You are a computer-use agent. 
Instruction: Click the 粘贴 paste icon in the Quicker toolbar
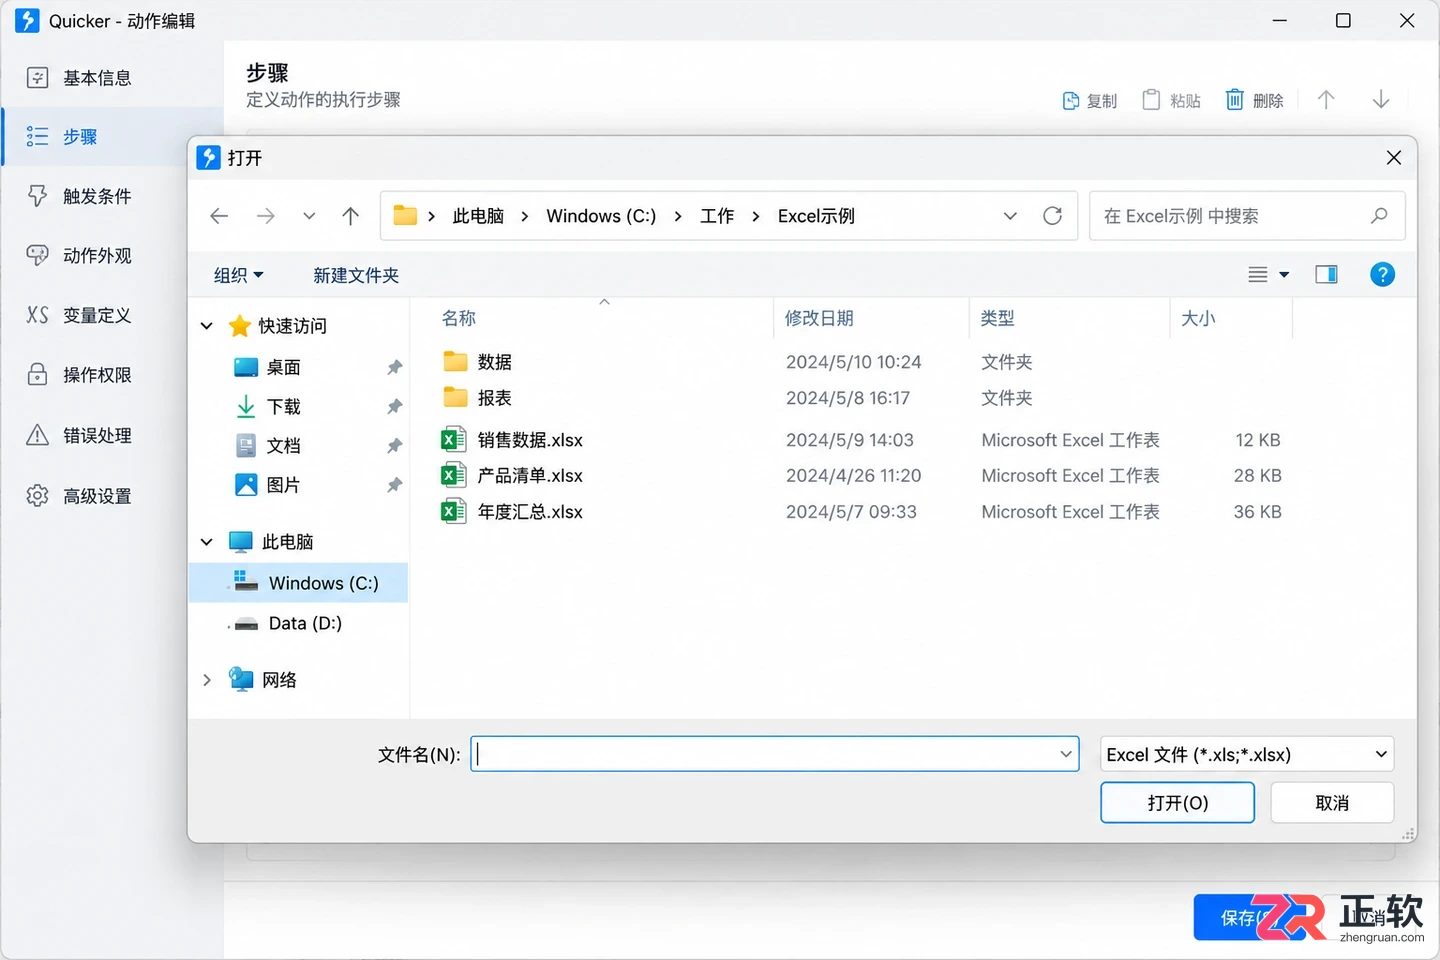pos(1151,99)
